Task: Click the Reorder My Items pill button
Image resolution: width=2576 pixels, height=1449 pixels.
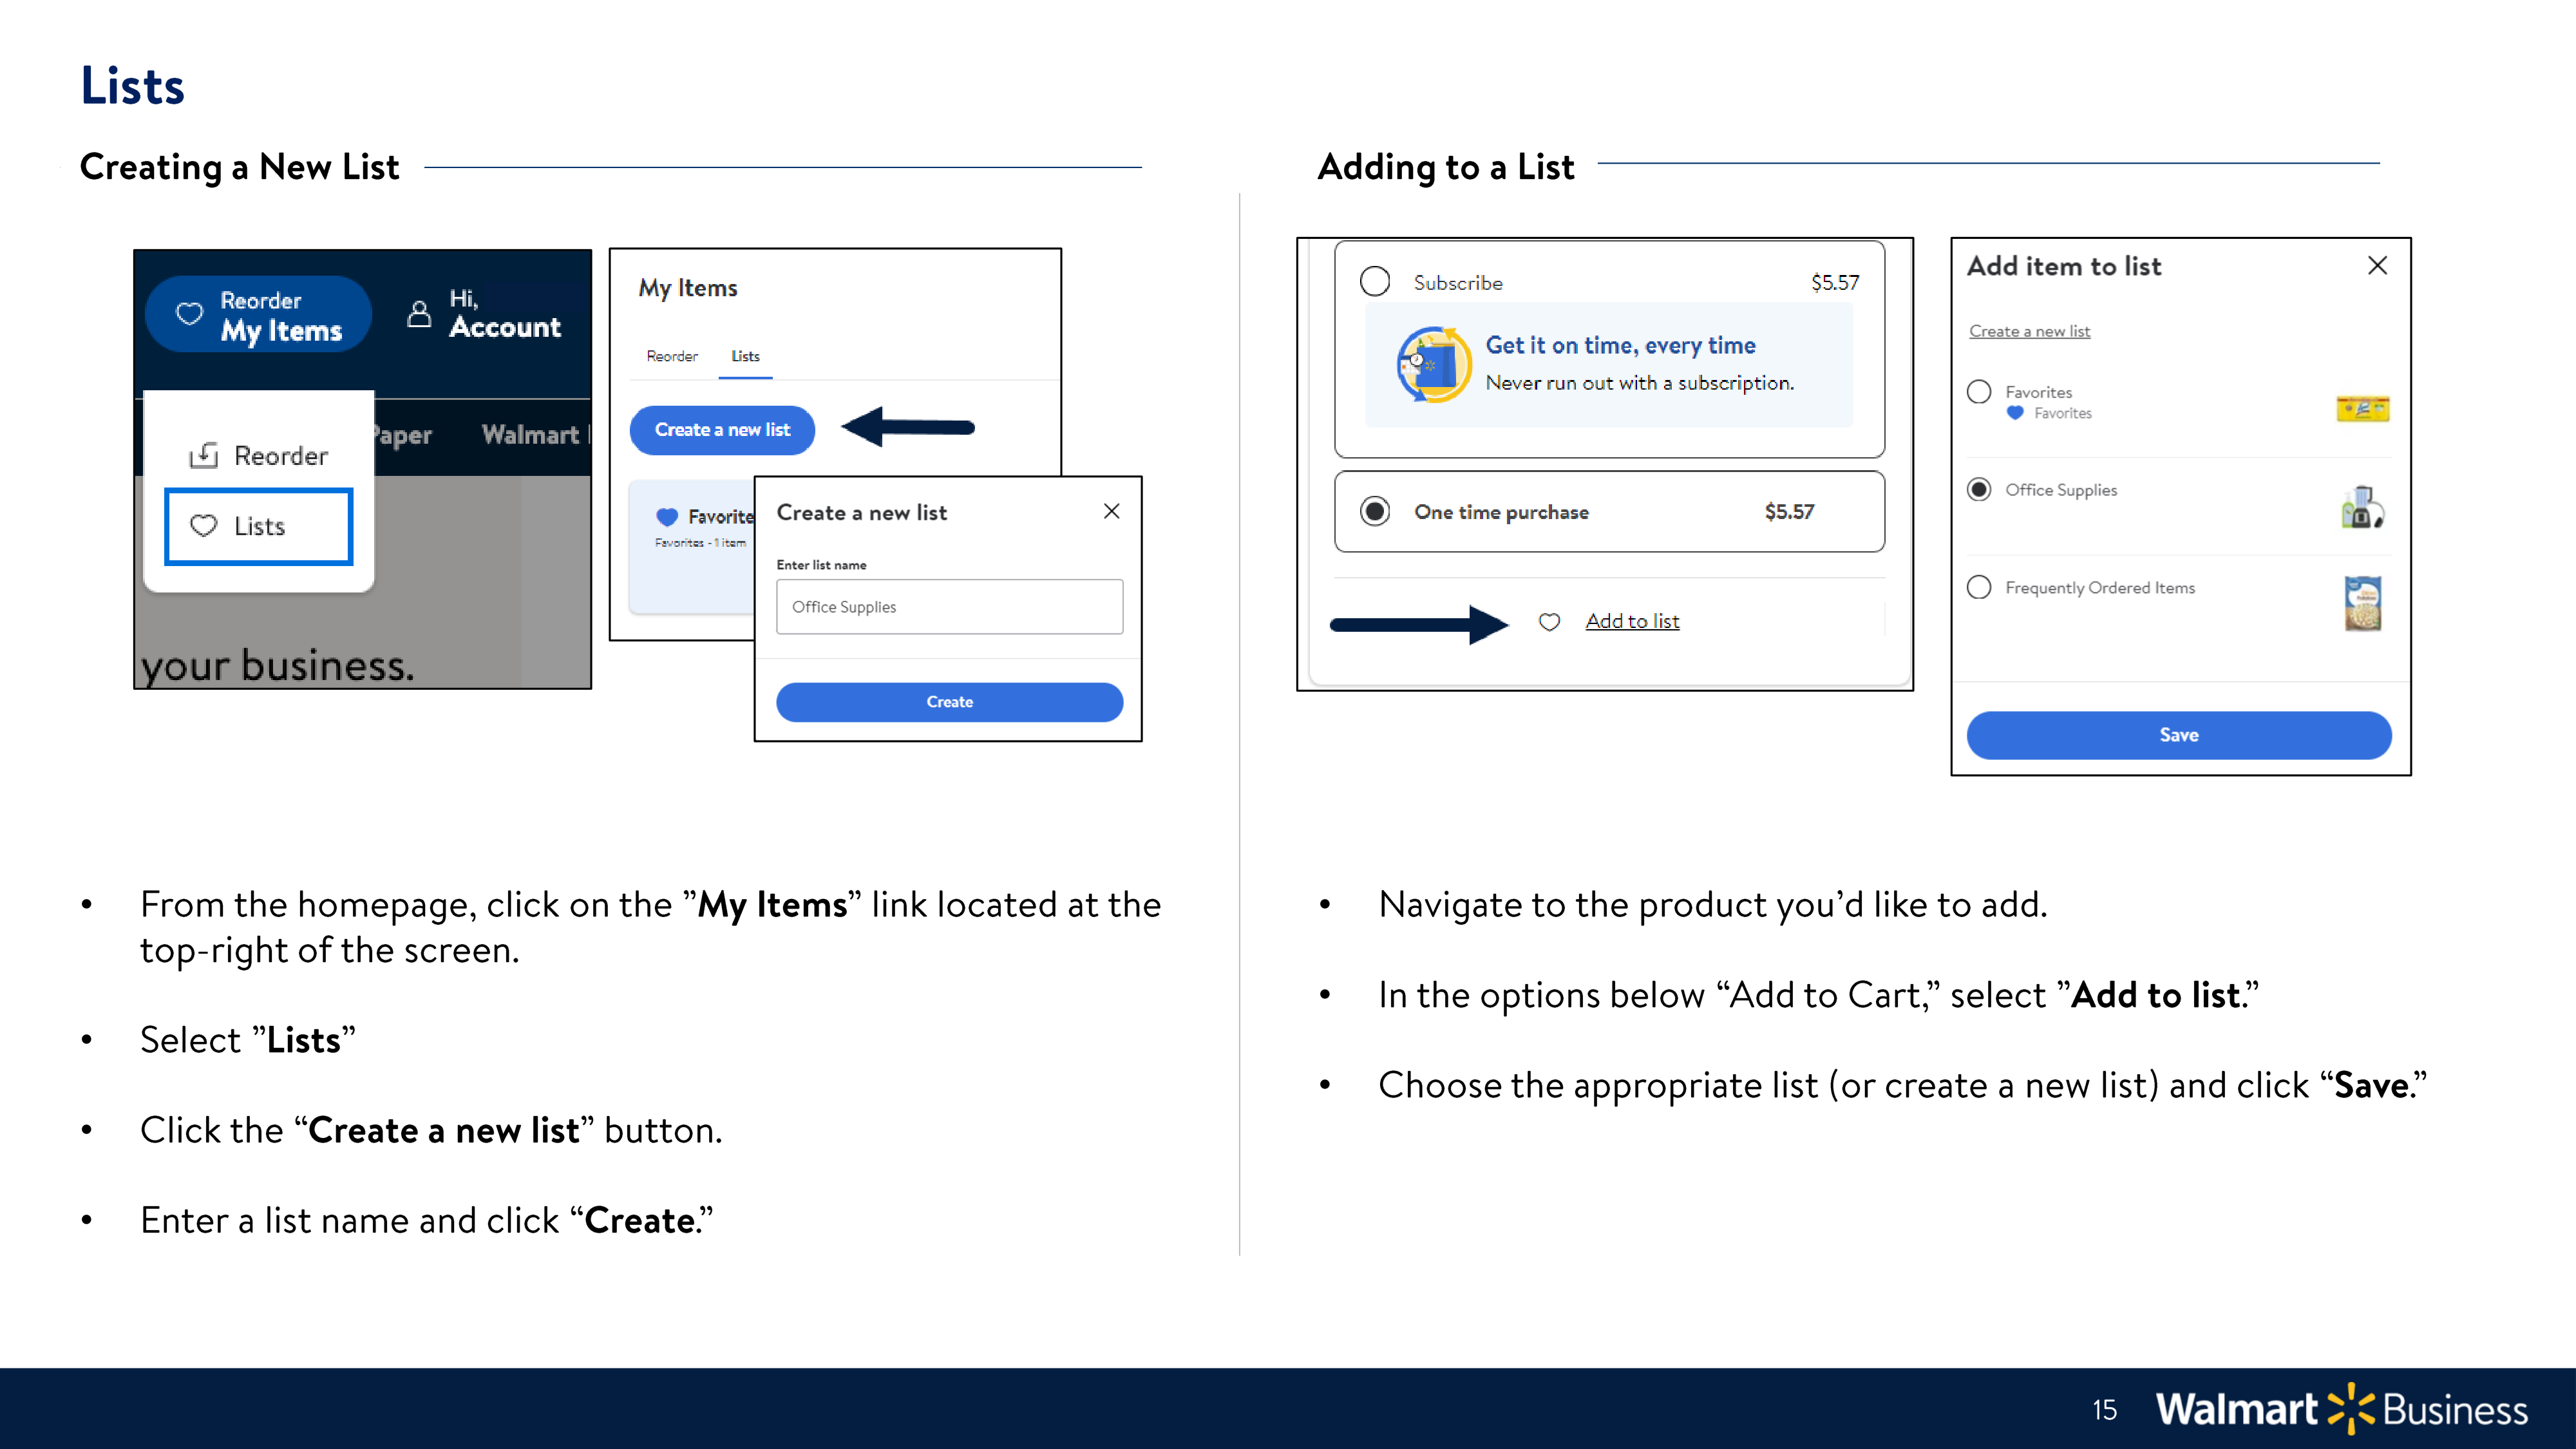Action: (x=259, y=314)
